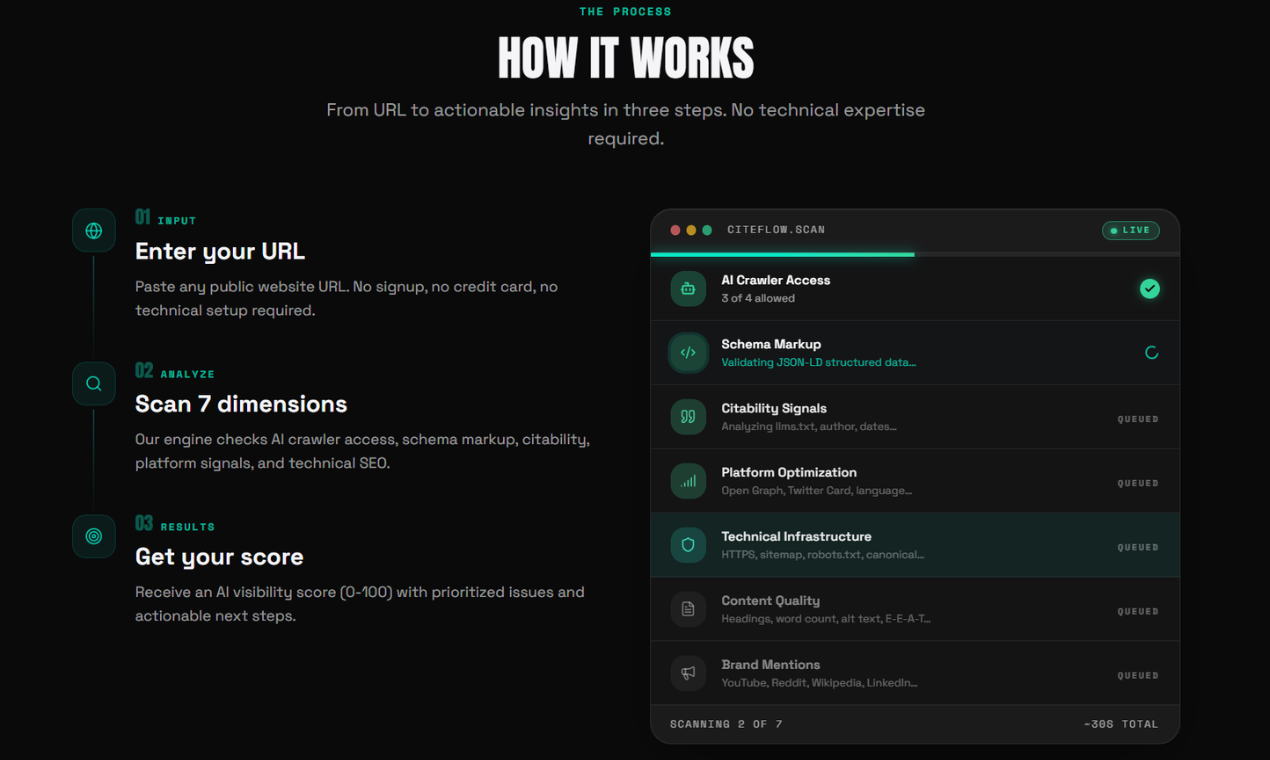Click the 03 RESULTS step label

pyautogui.click(x=175, y=524)
